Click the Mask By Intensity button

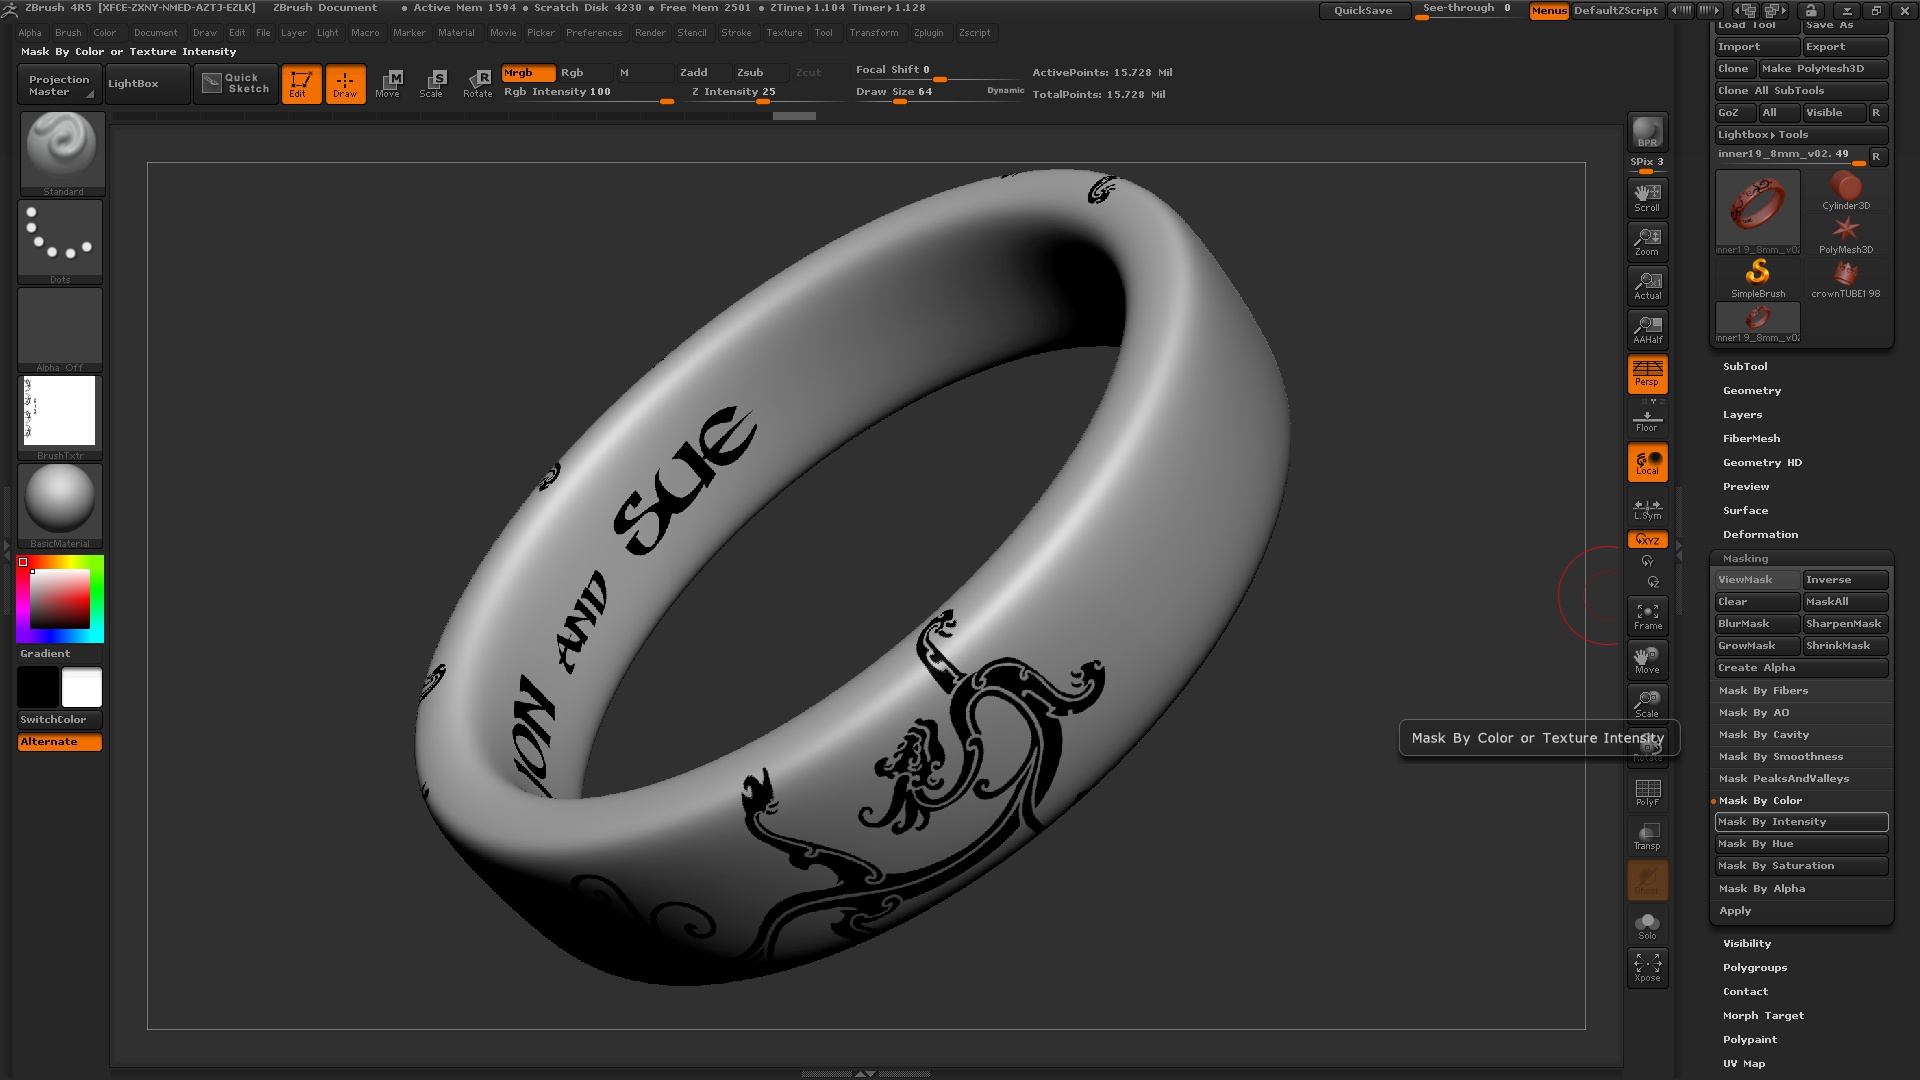(x=1801, y=822)
